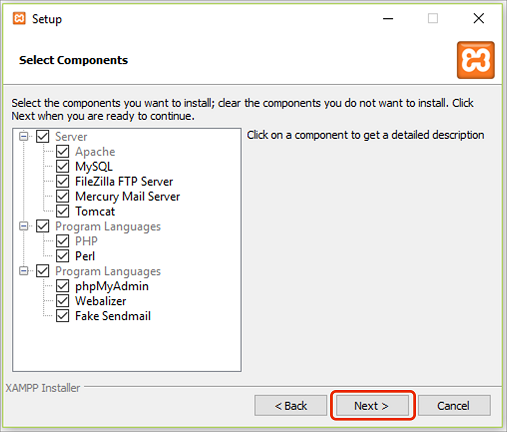The width and height of the screenshot is (507, 432).
Task: Select the phpMyAdmin tree label
Action: click(112, 286)
